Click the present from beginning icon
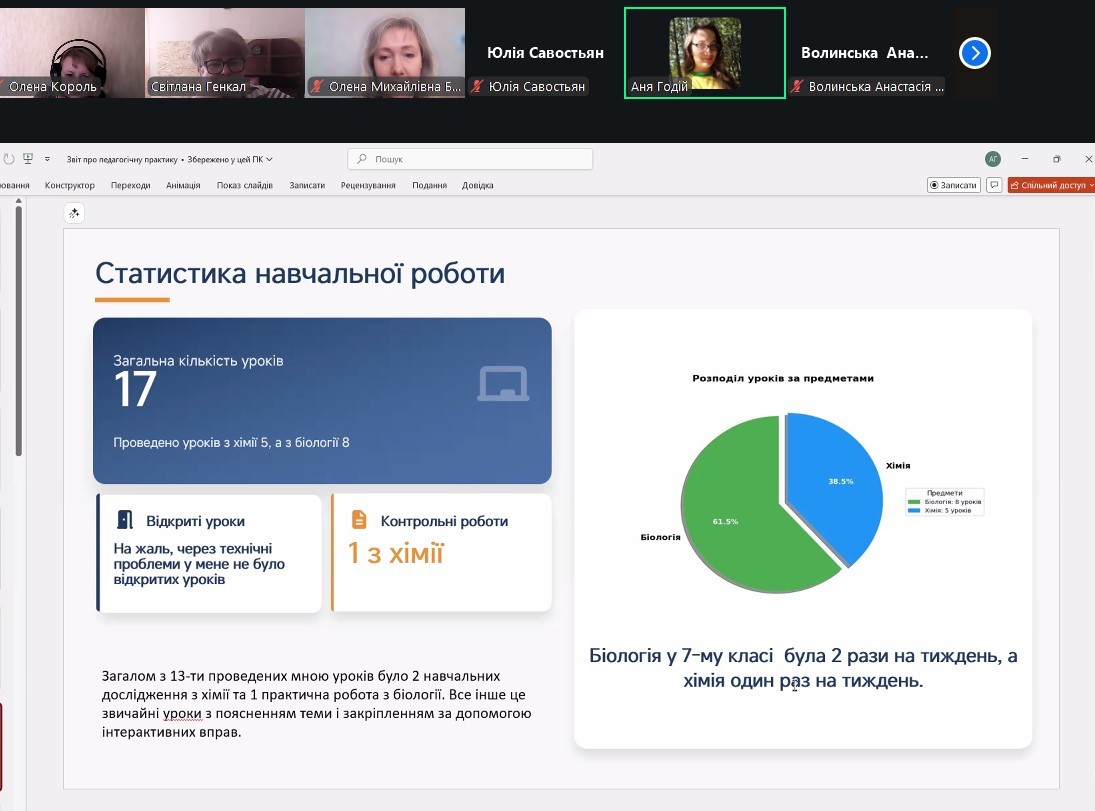Viewport: 1095px width, 811px height. coord(28,159)
